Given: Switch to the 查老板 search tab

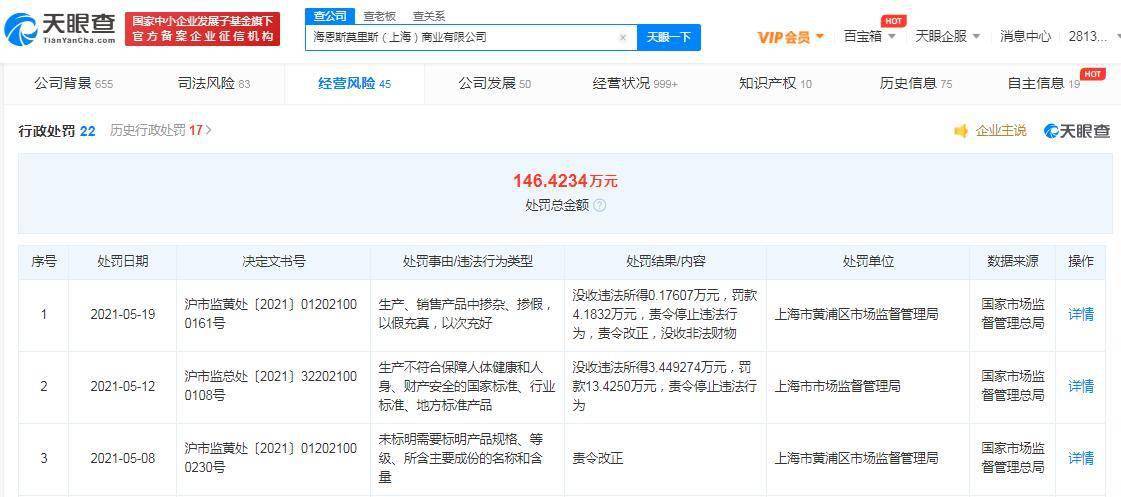Looking at the screenshot, I should pyautogui.click(x=378, y=16).
